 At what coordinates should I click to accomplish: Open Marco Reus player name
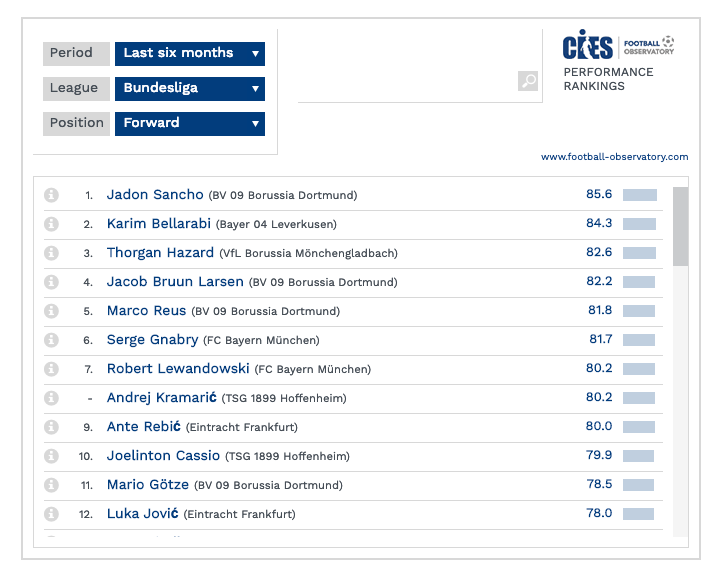[x=146, y=311]
